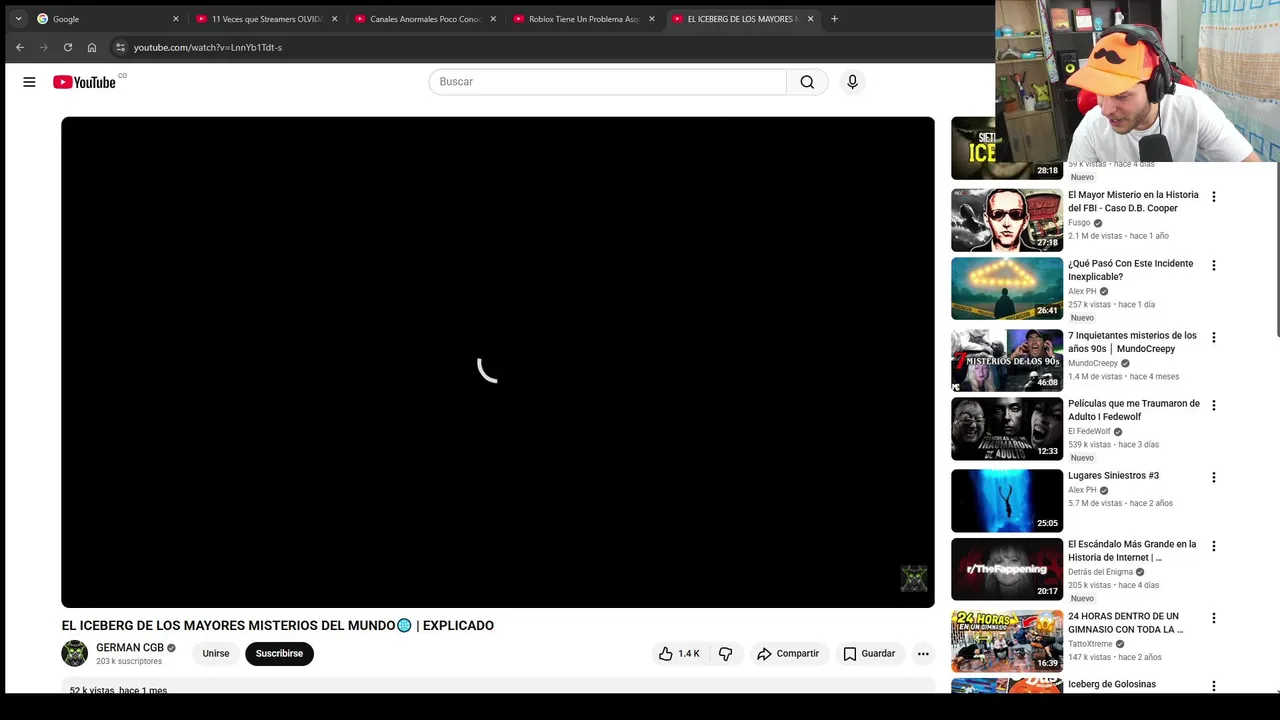Image resolution: width=1280 pixels, height=720 pixels.
Task: Dislike the video with thumbs down
Action: tap(726, 654)
